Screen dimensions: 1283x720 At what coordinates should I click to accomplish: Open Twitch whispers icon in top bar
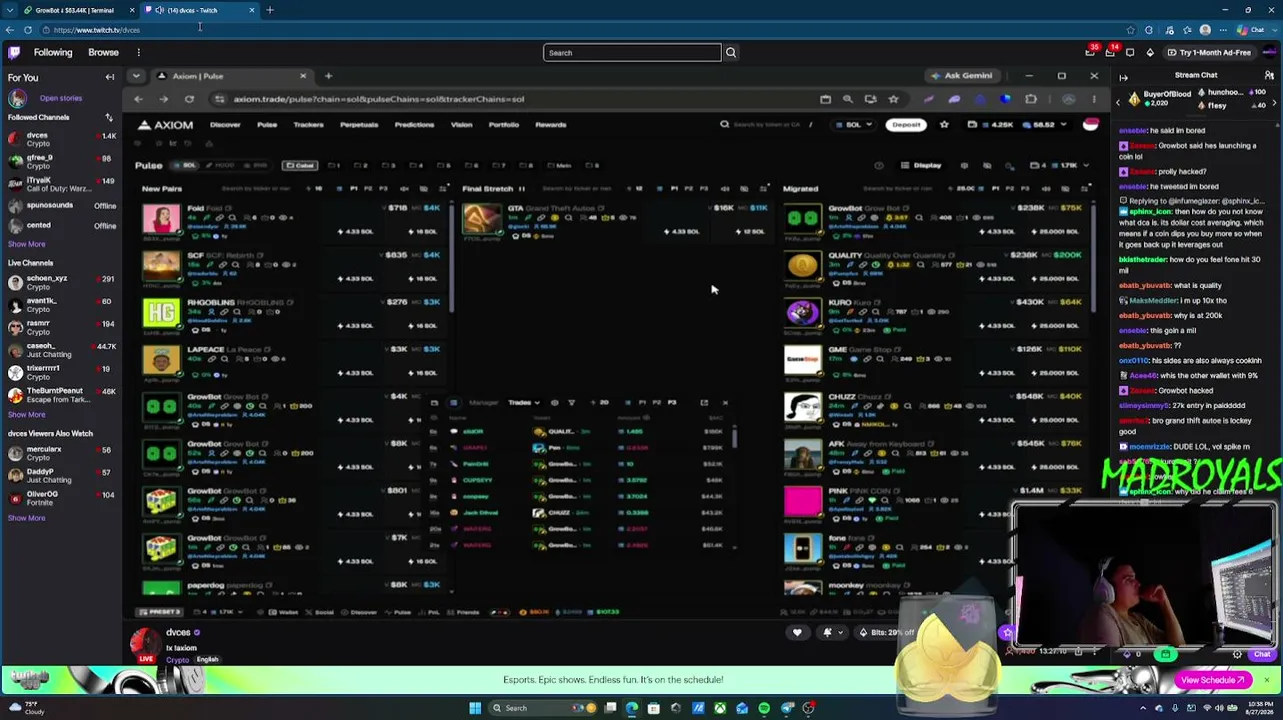click(1130, 53)
